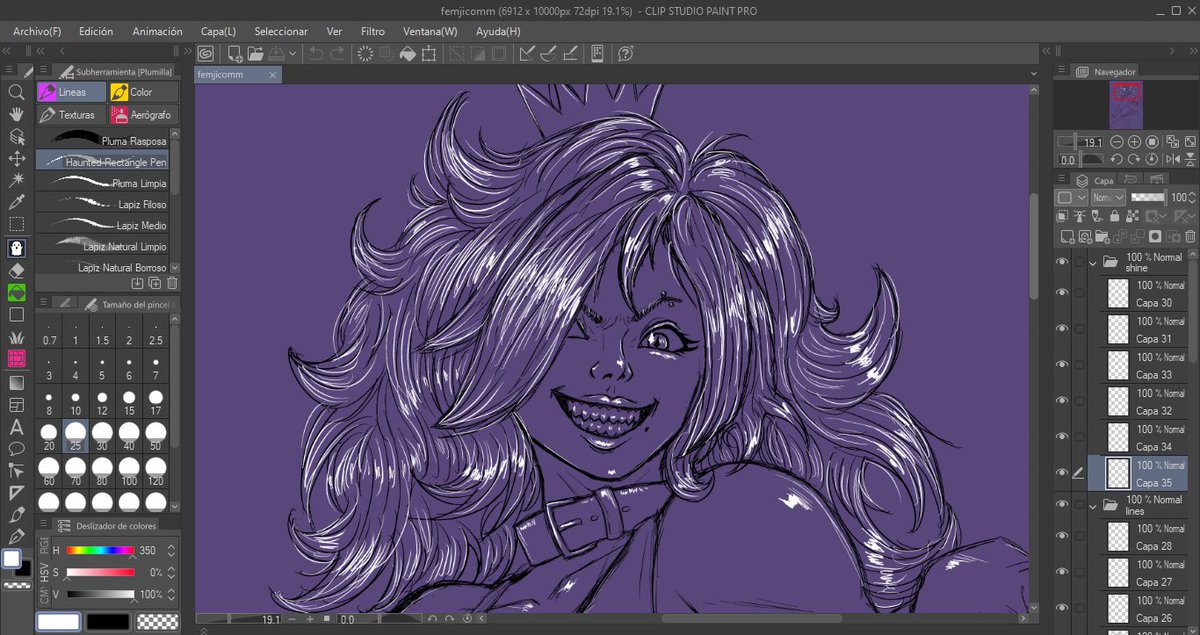
Task: Hide layer Capa 31
Action: pyautogui.click(x=1063, y=328)
